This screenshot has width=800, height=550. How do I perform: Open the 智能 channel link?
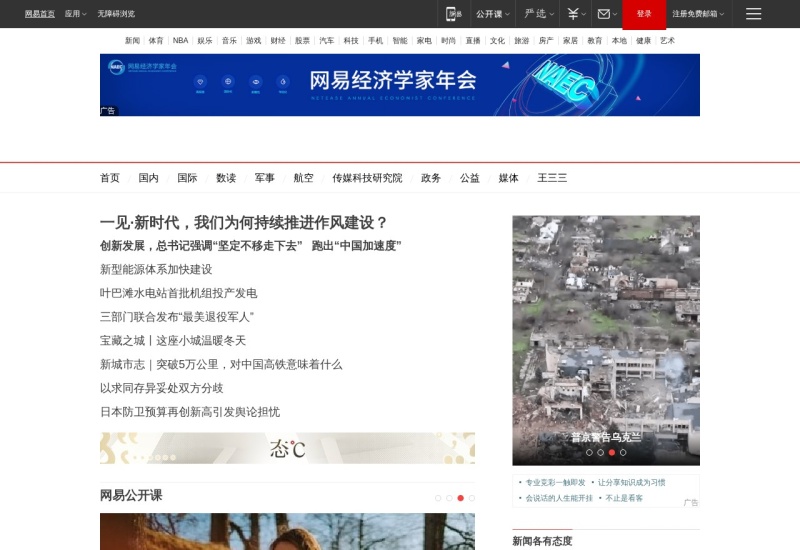[x=400, y=40]
